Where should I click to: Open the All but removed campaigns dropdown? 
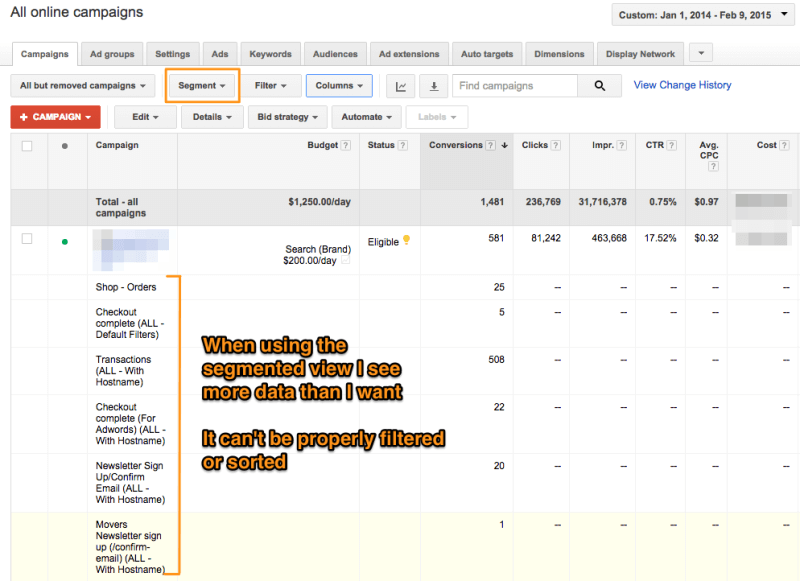[x=82, y=86]
